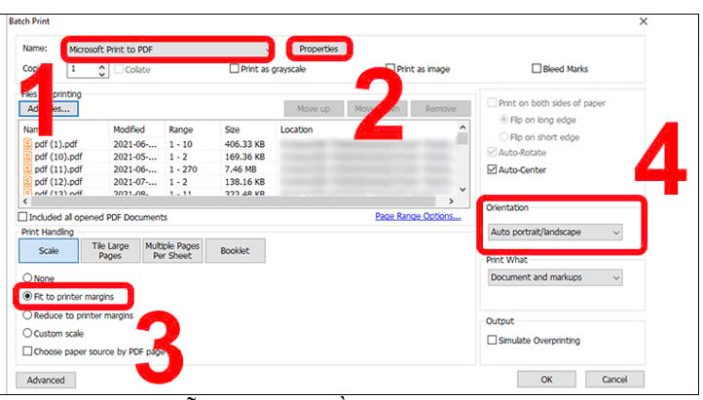The height and width of the screenshot is (400, 703).
Task: Click the pdf (1).pdf file icon
Action: (x=28, y=144)
